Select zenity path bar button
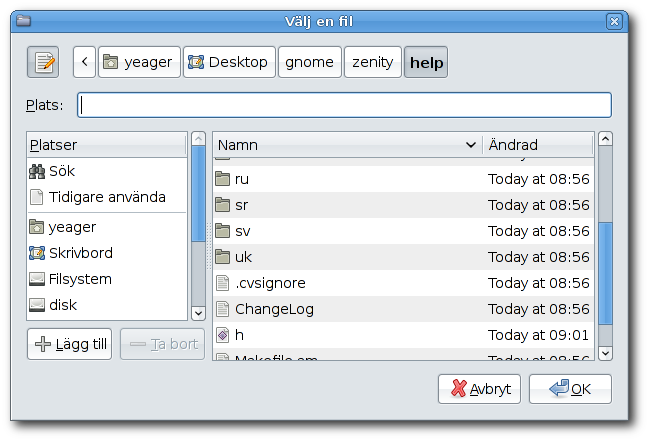This screenshot has width=649, height=441. (x=373, y=62)
